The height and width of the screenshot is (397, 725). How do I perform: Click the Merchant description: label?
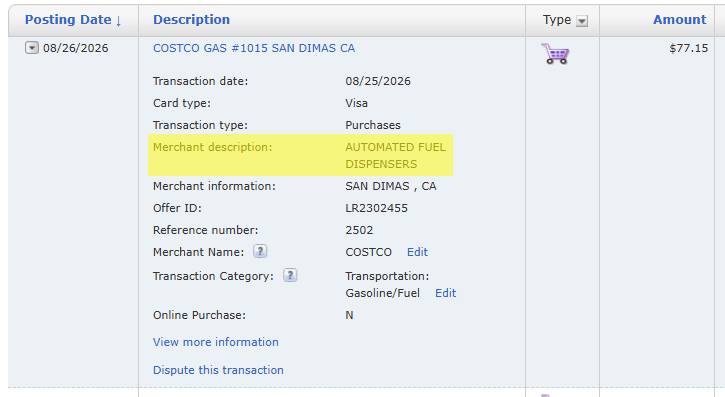pos(213,147)
